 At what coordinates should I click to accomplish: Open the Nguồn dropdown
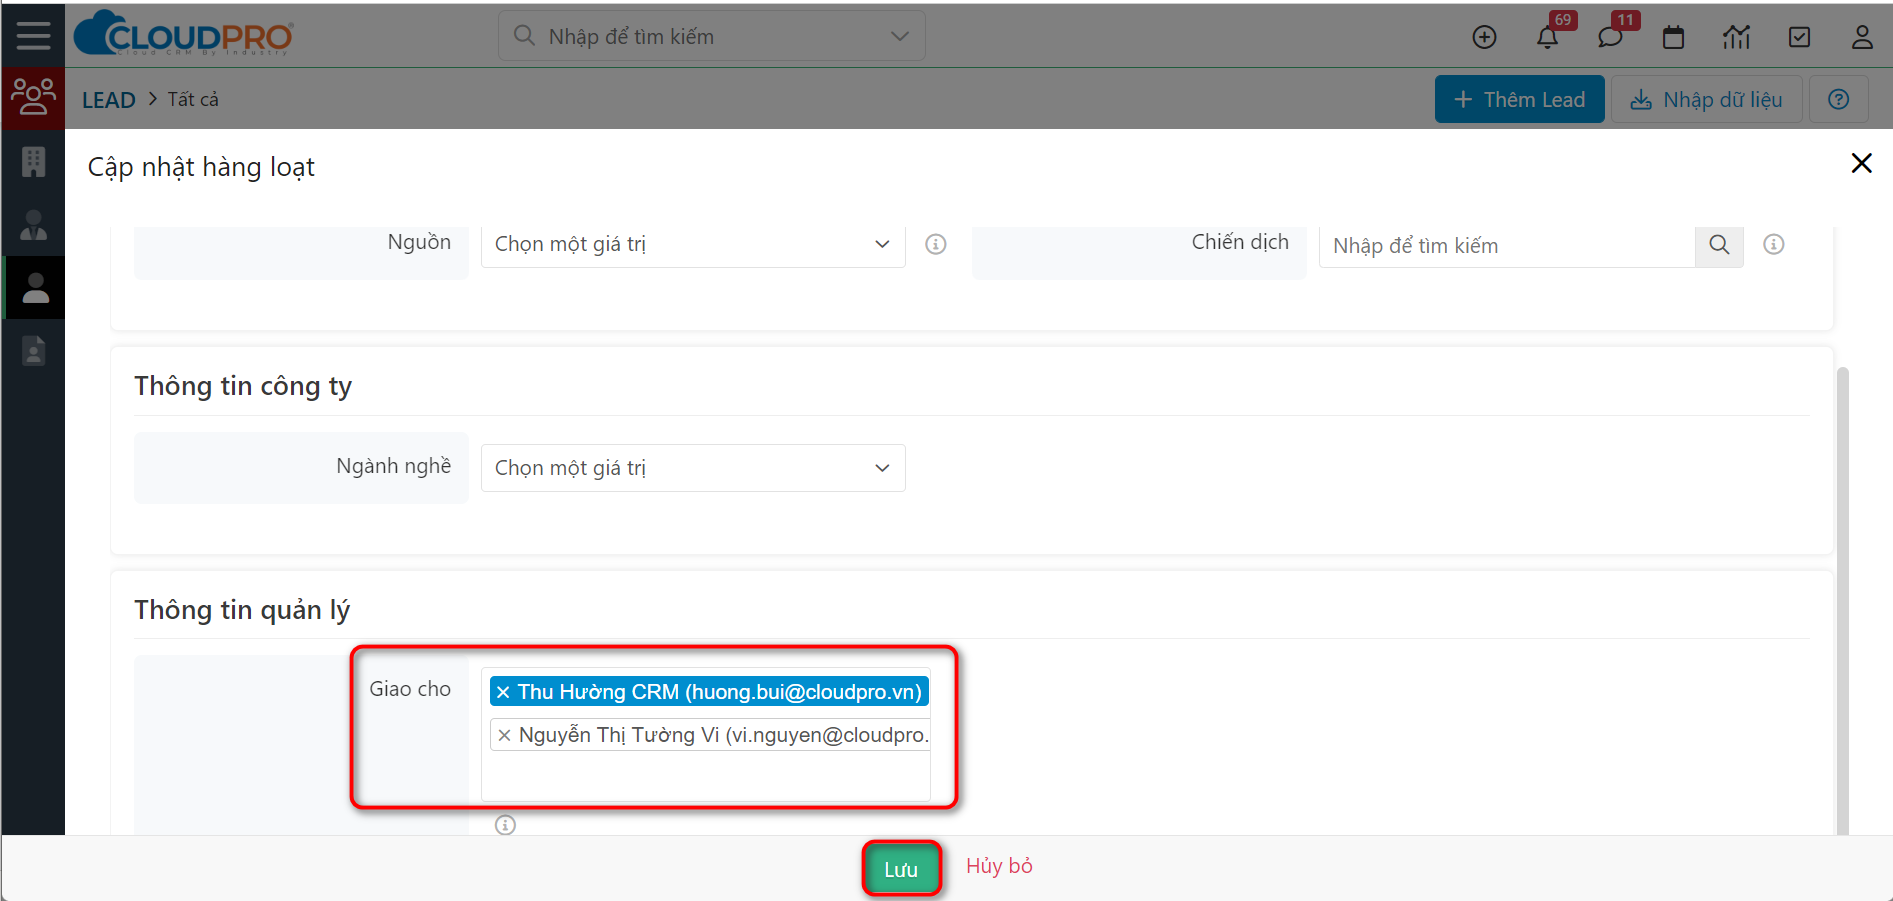(x=693, y=244)
